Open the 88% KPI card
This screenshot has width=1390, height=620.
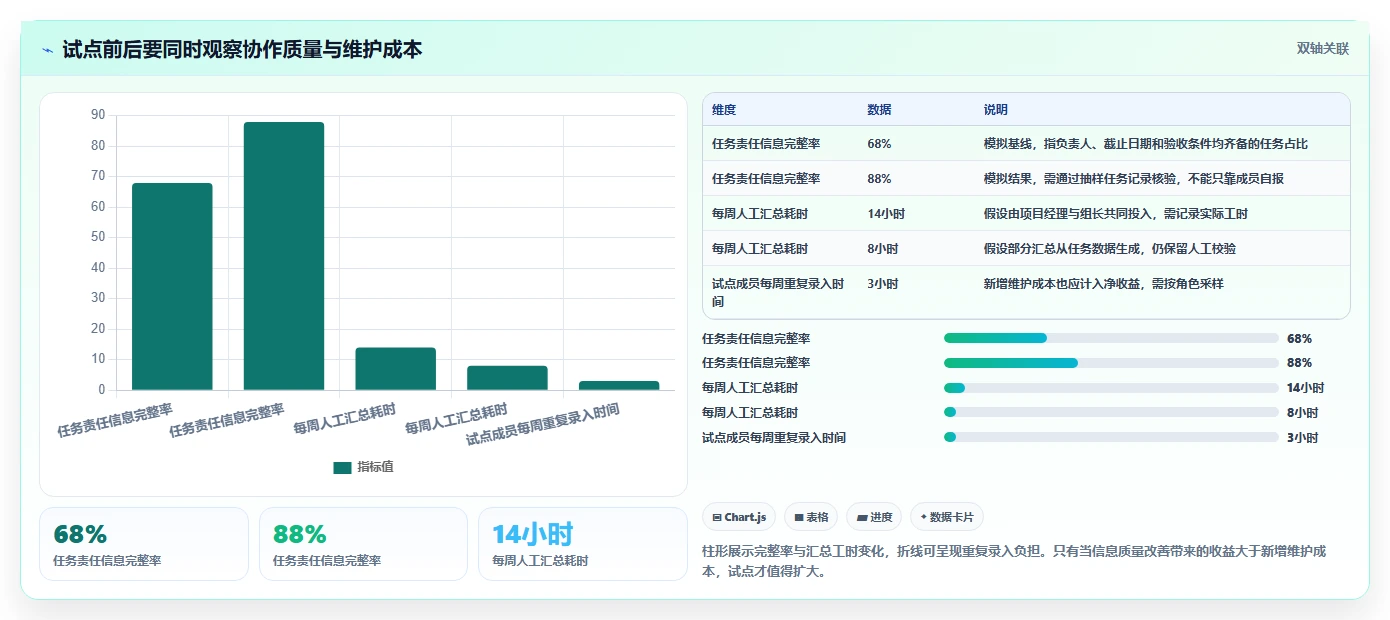click(363, 544)
